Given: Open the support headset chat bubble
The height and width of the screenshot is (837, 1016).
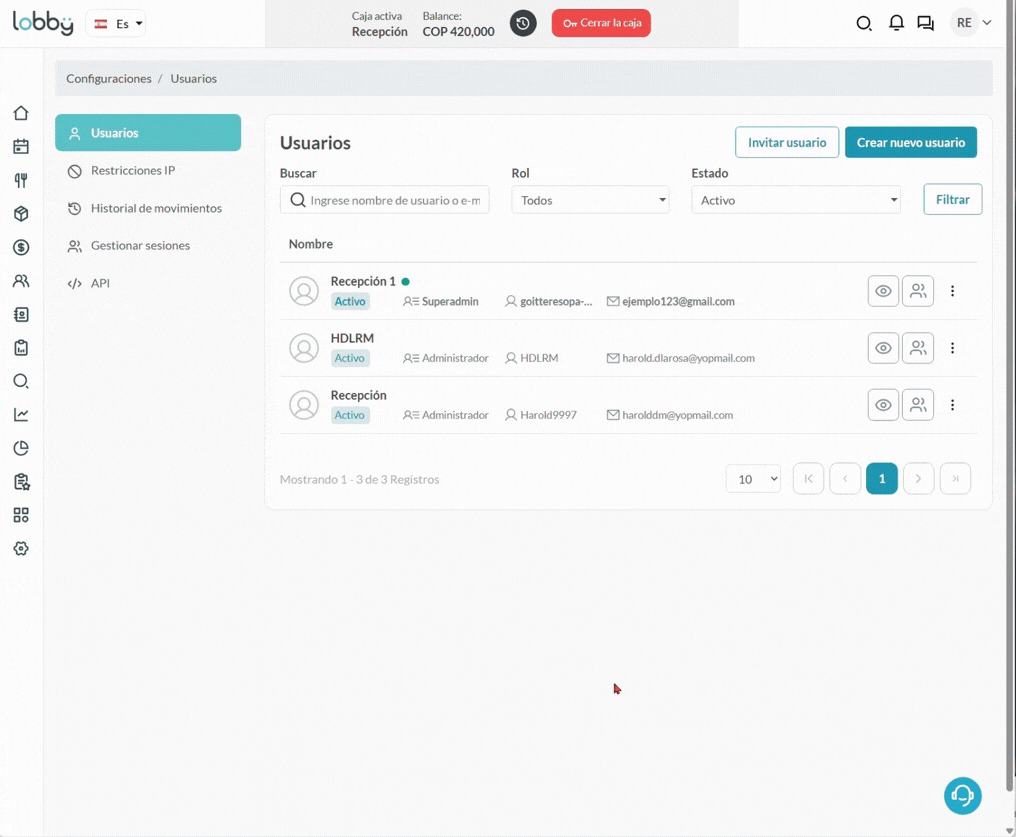Looking at the screenshot, I should (x=962, y=796).
